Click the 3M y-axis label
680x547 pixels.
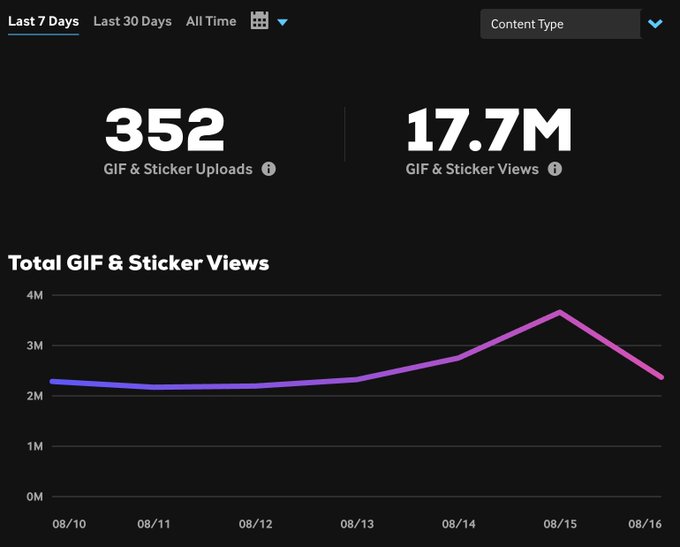(35, 346)
